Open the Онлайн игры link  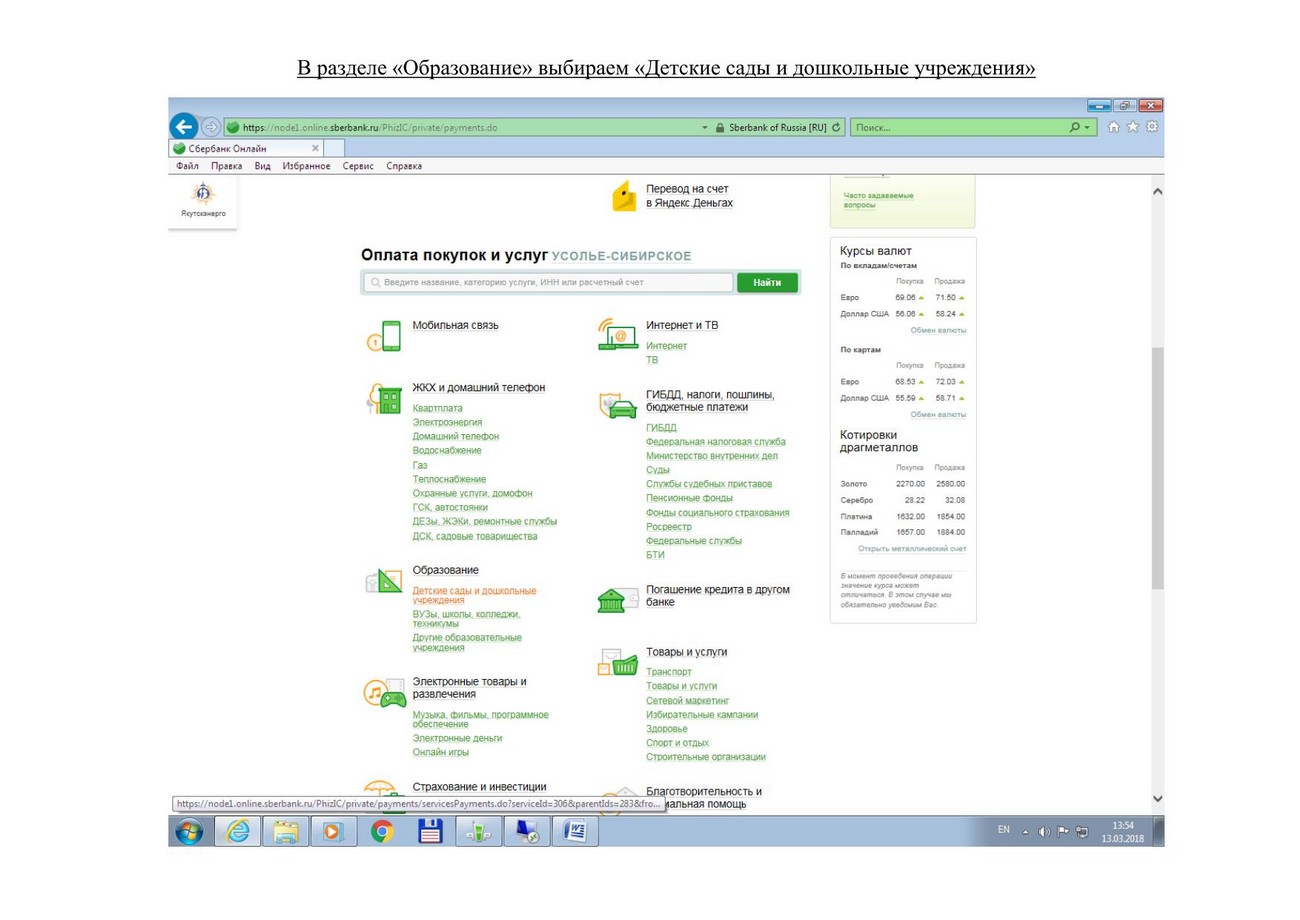point(440,752)
